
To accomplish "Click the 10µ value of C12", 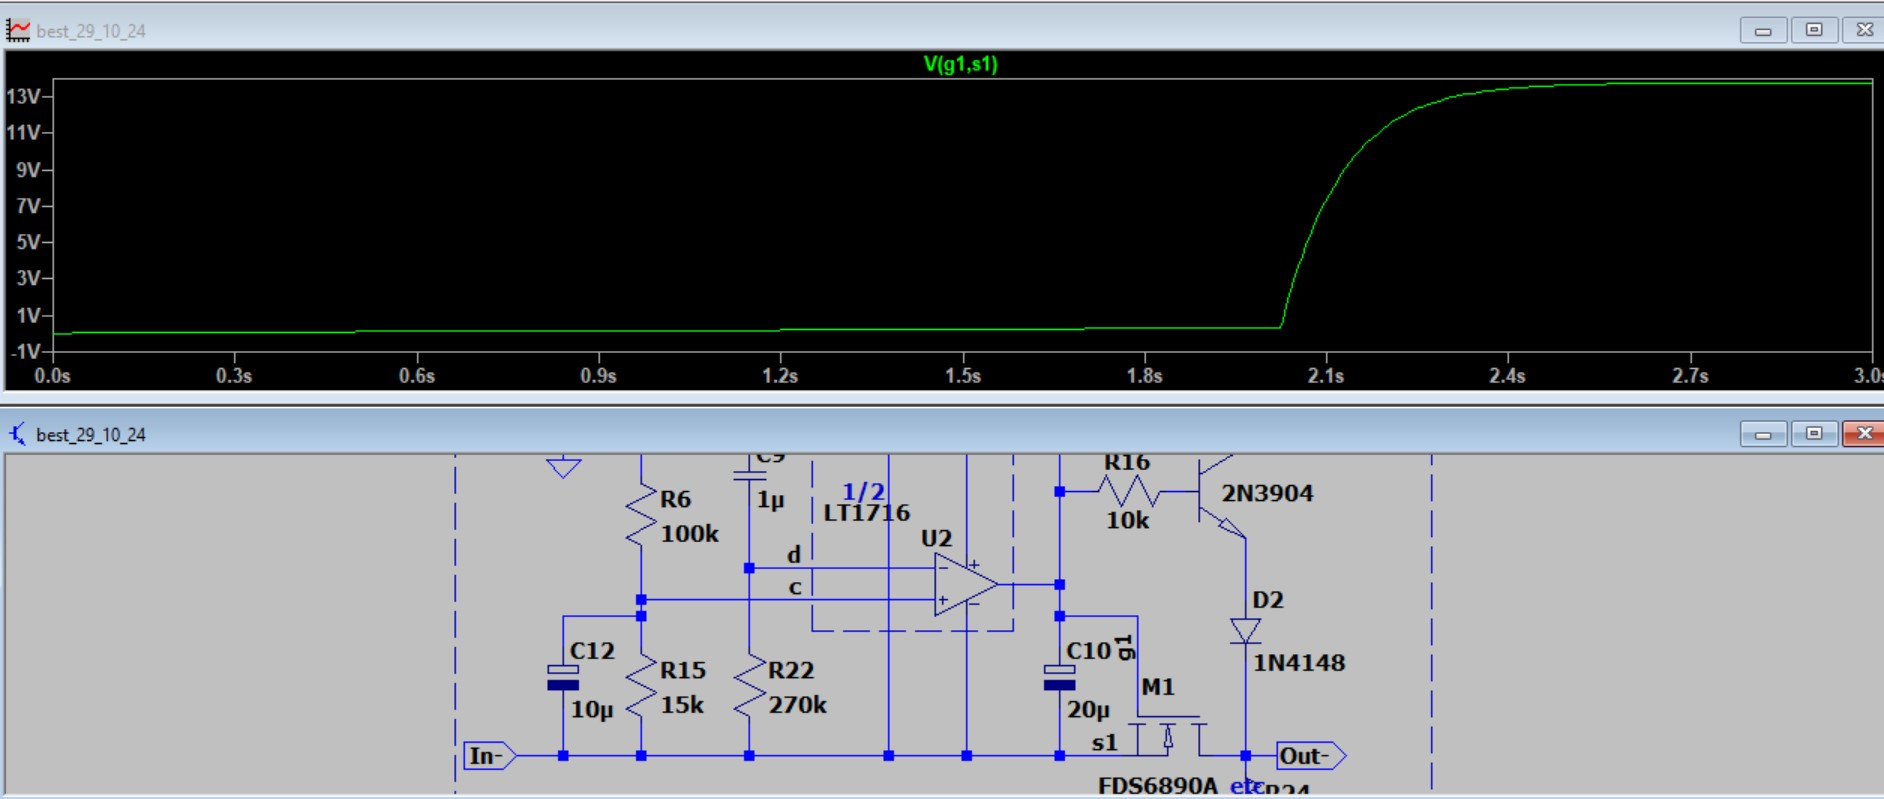I will pos(592,710).
